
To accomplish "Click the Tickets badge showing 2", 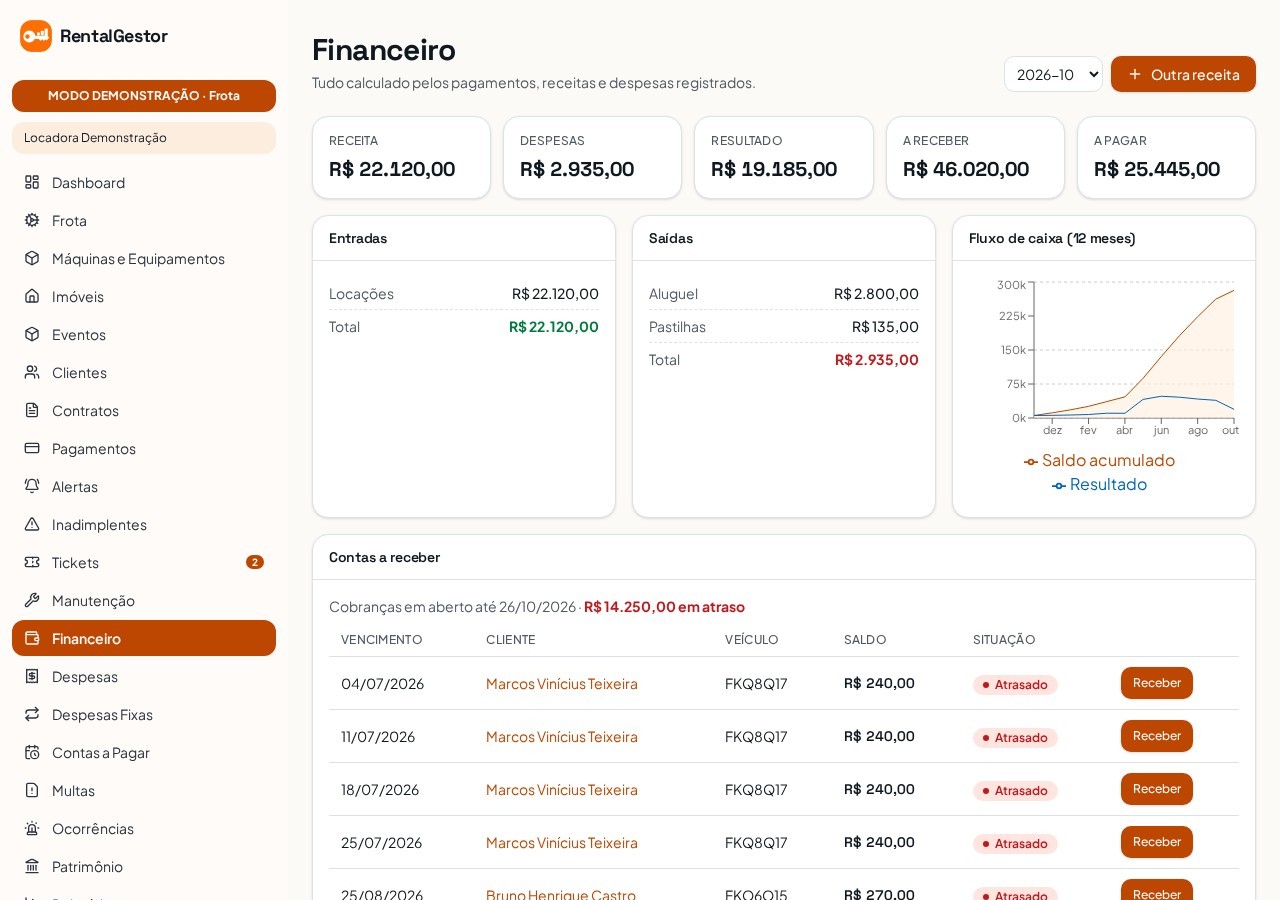I will click(x=255, y=562).
